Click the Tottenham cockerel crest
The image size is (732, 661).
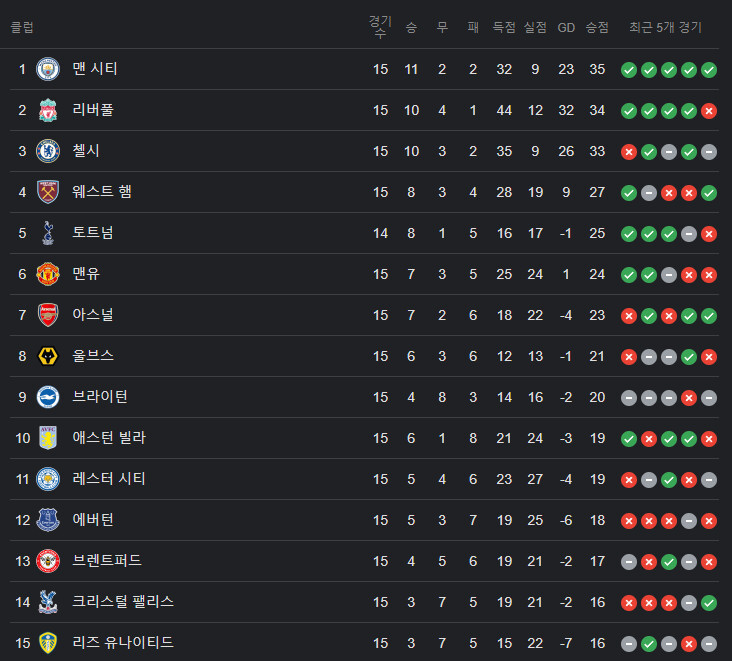[x=48, y=233]
